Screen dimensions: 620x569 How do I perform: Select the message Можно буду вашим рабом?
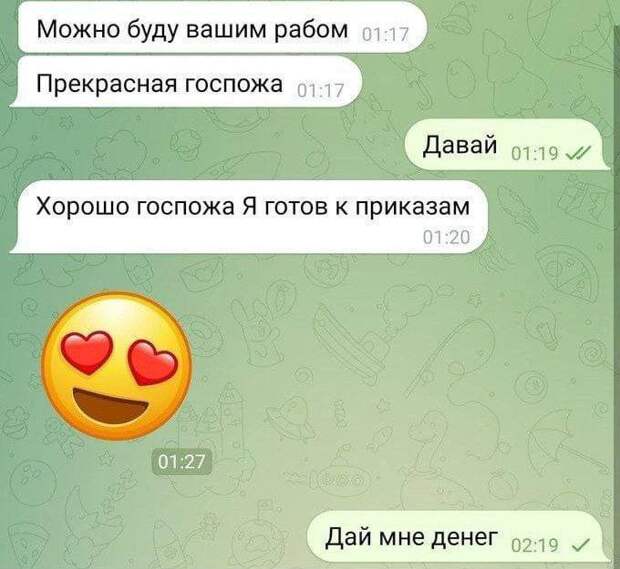(223, 28)
